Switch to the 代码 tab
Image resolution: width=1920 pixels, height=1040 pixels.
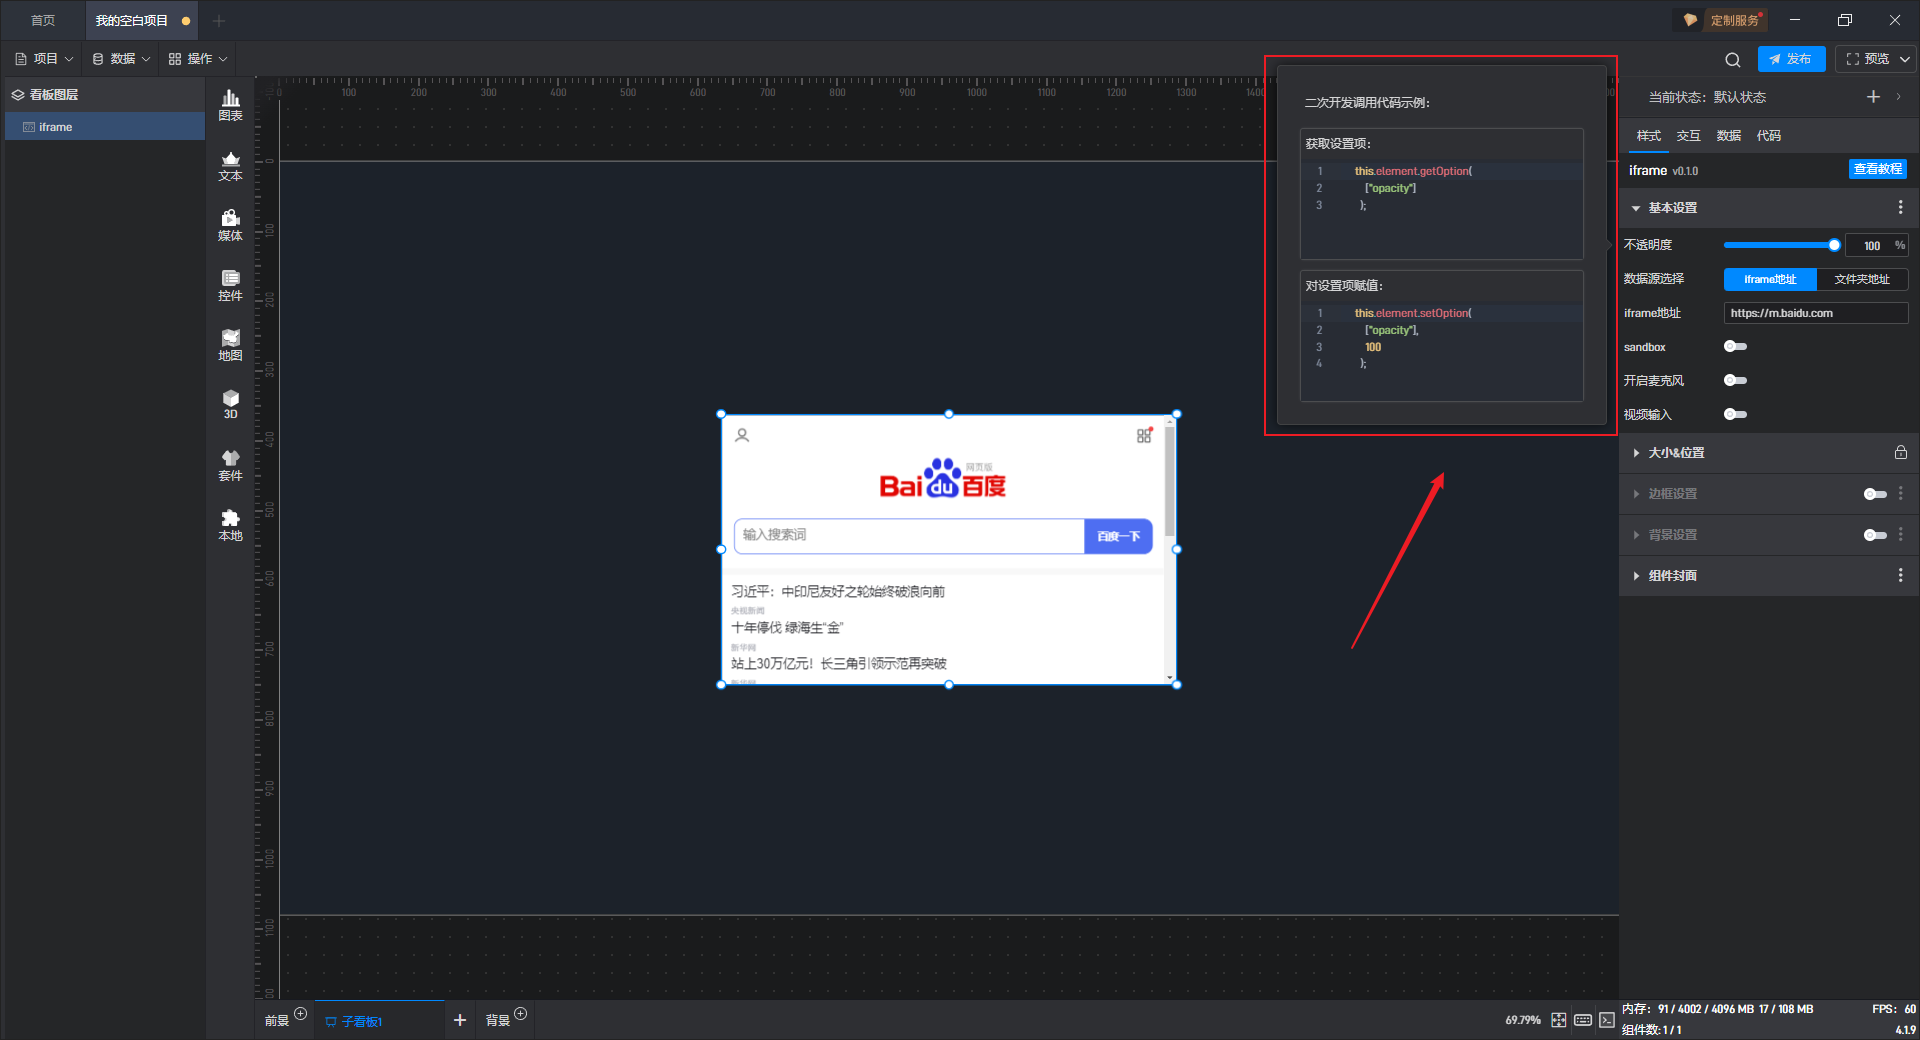tap(1768, 136)
